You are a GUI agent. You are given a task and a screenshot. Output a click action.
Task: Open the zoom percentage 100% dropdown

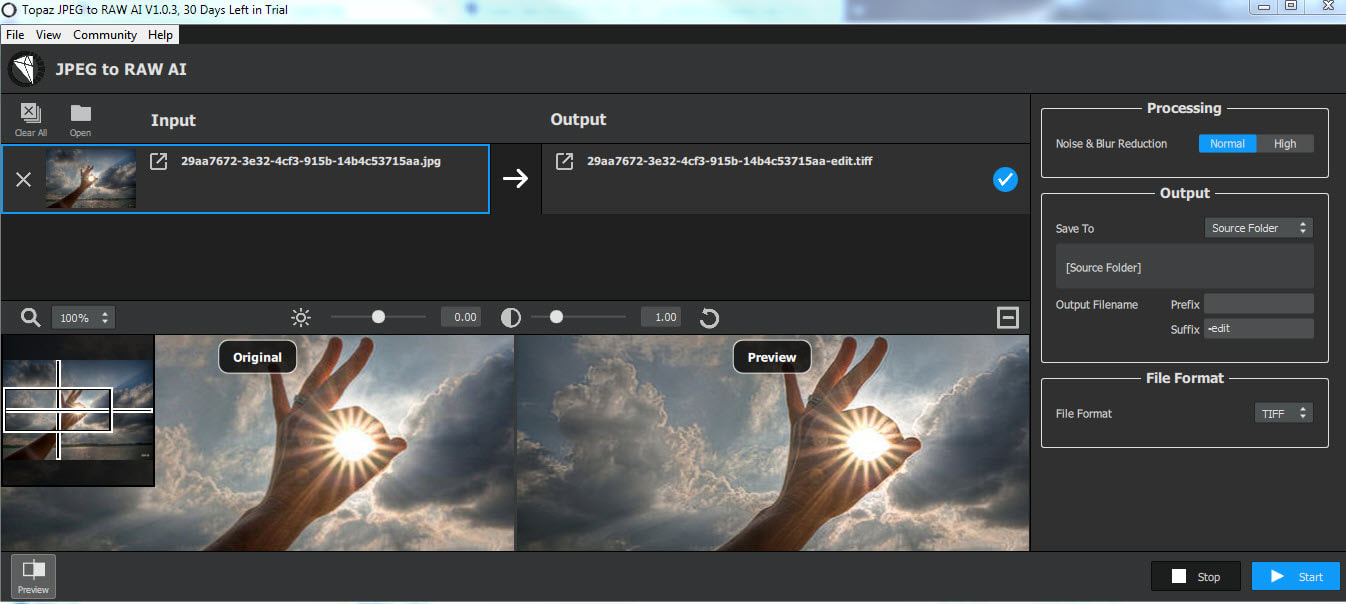(84, 318)
